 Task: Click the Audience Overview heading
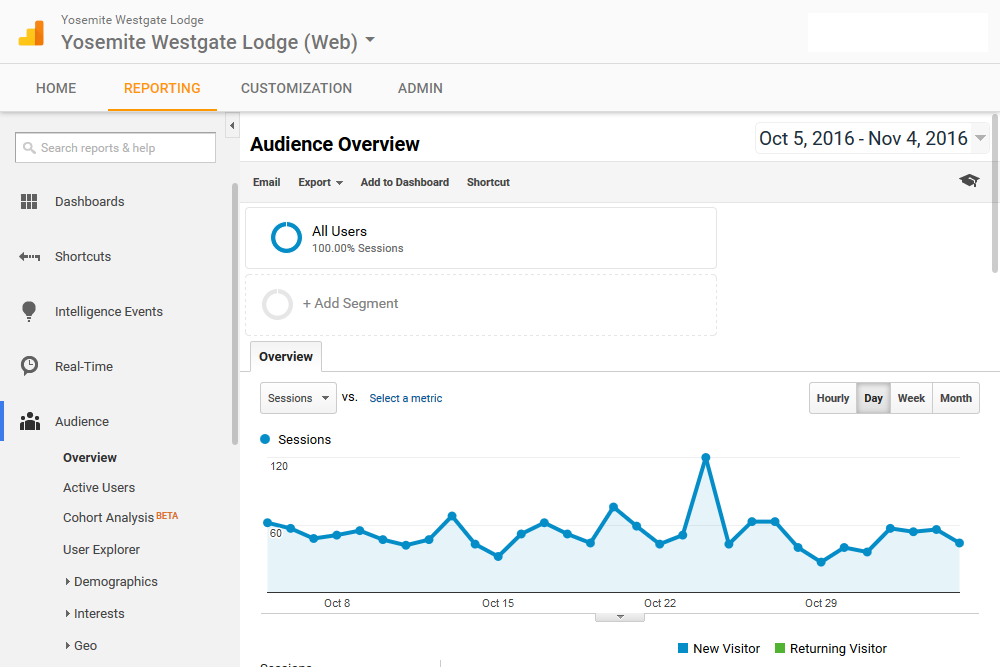(x=335, y=144)
